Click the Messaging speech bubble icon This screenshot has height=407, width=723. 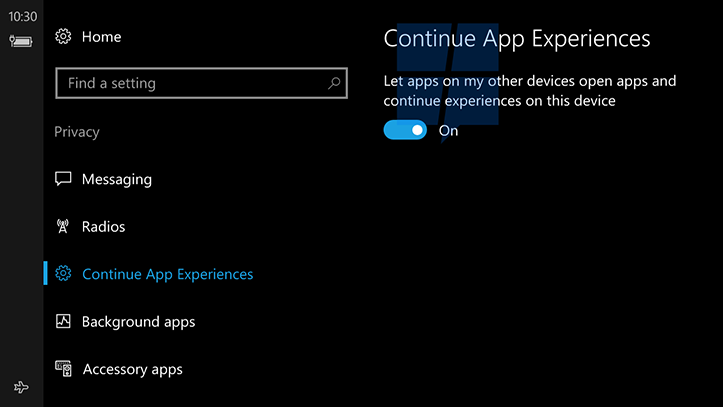pos(63,178)
